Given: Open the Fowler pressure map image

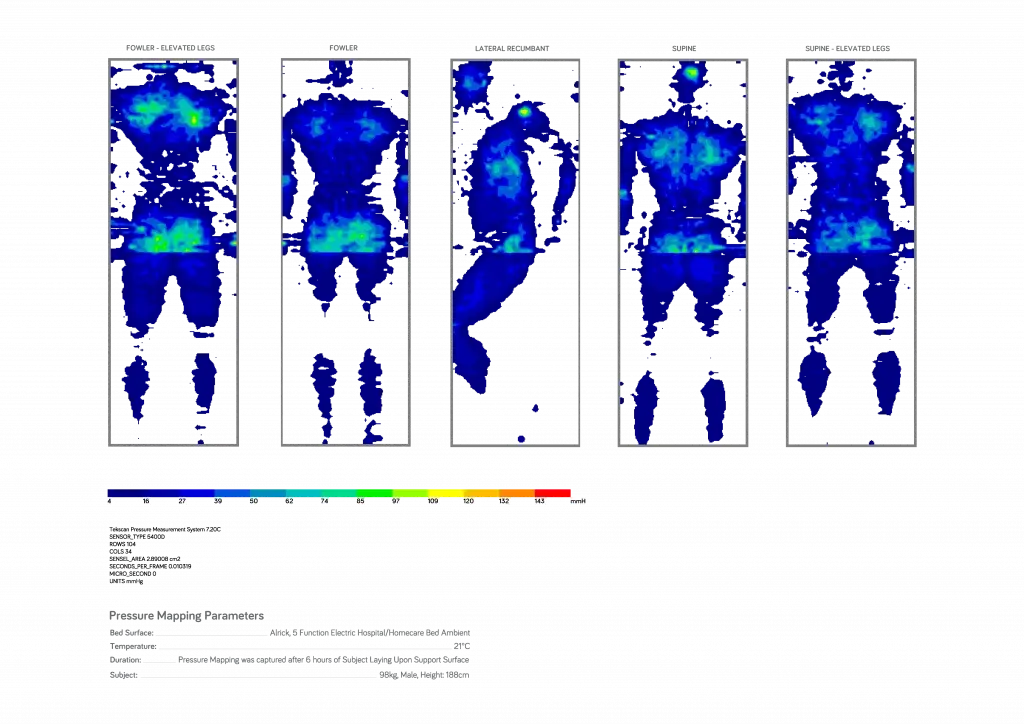Looking at the screenshot, I should [x=345, y=253].
